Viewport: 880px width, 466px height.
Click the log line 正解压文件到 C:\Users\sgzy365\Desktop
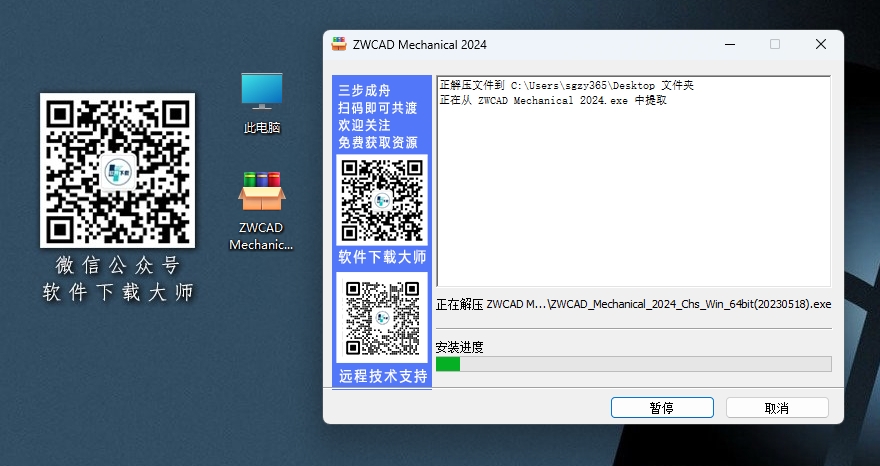[x=566, y=85]
